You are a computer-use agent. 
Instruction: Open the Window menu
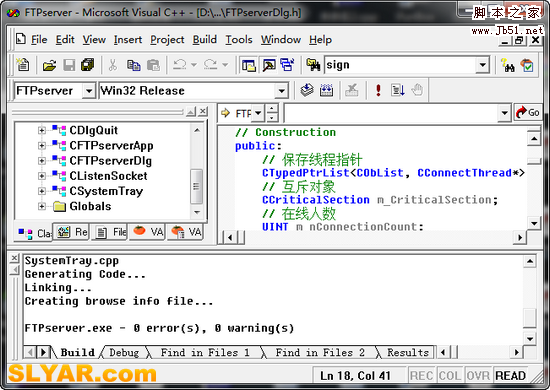pyautogui.click(x=281, y=40)
